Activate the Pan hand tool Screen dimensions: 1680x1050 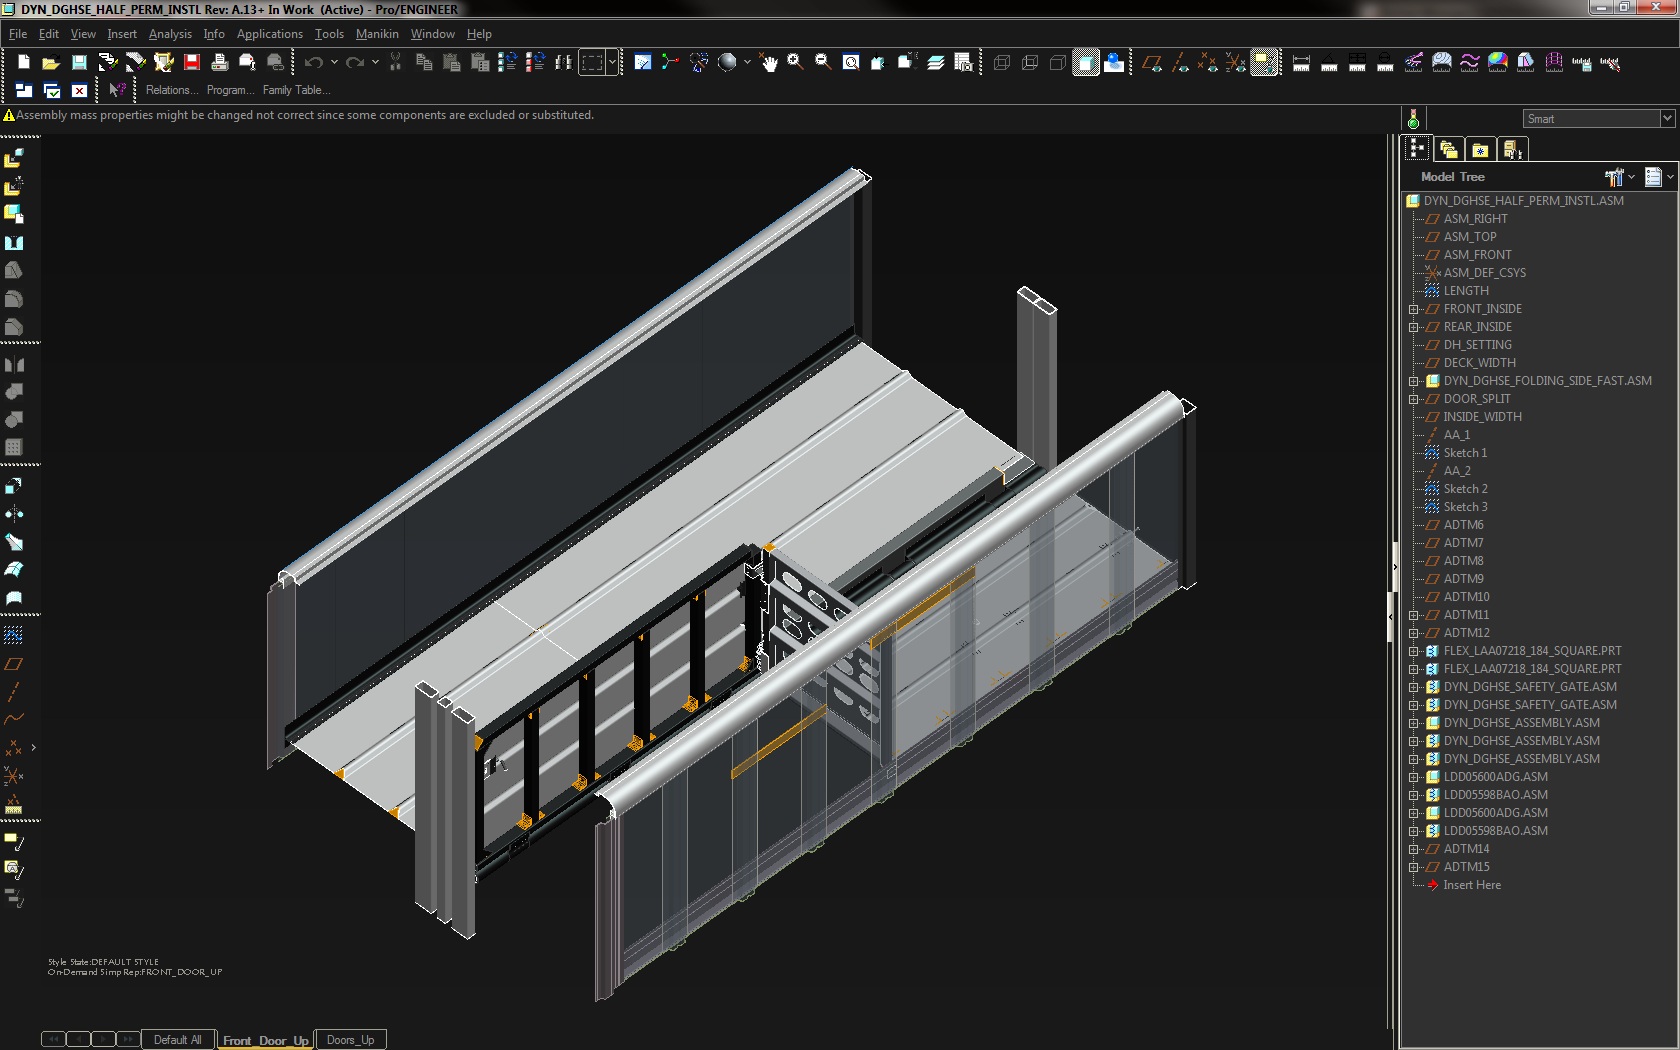[769, 62]
